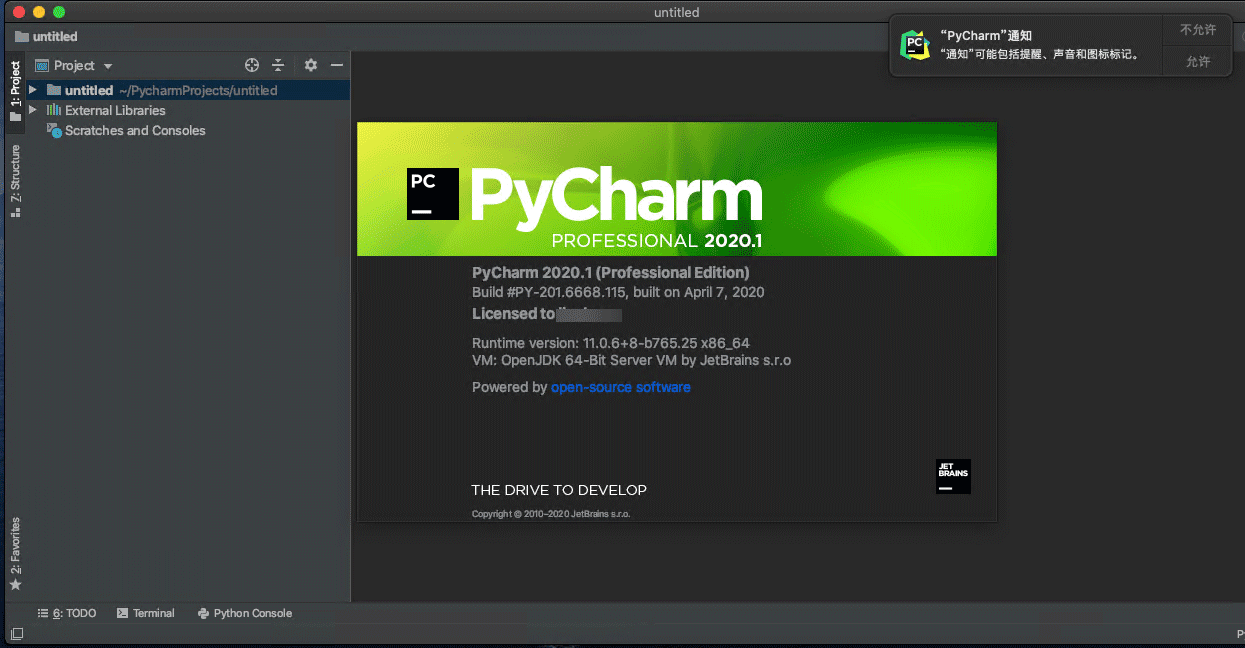The height and width of the screenshot is (648, 1245).
Task: Click PyCharm icon in notification banner
Action: (914, 45)
